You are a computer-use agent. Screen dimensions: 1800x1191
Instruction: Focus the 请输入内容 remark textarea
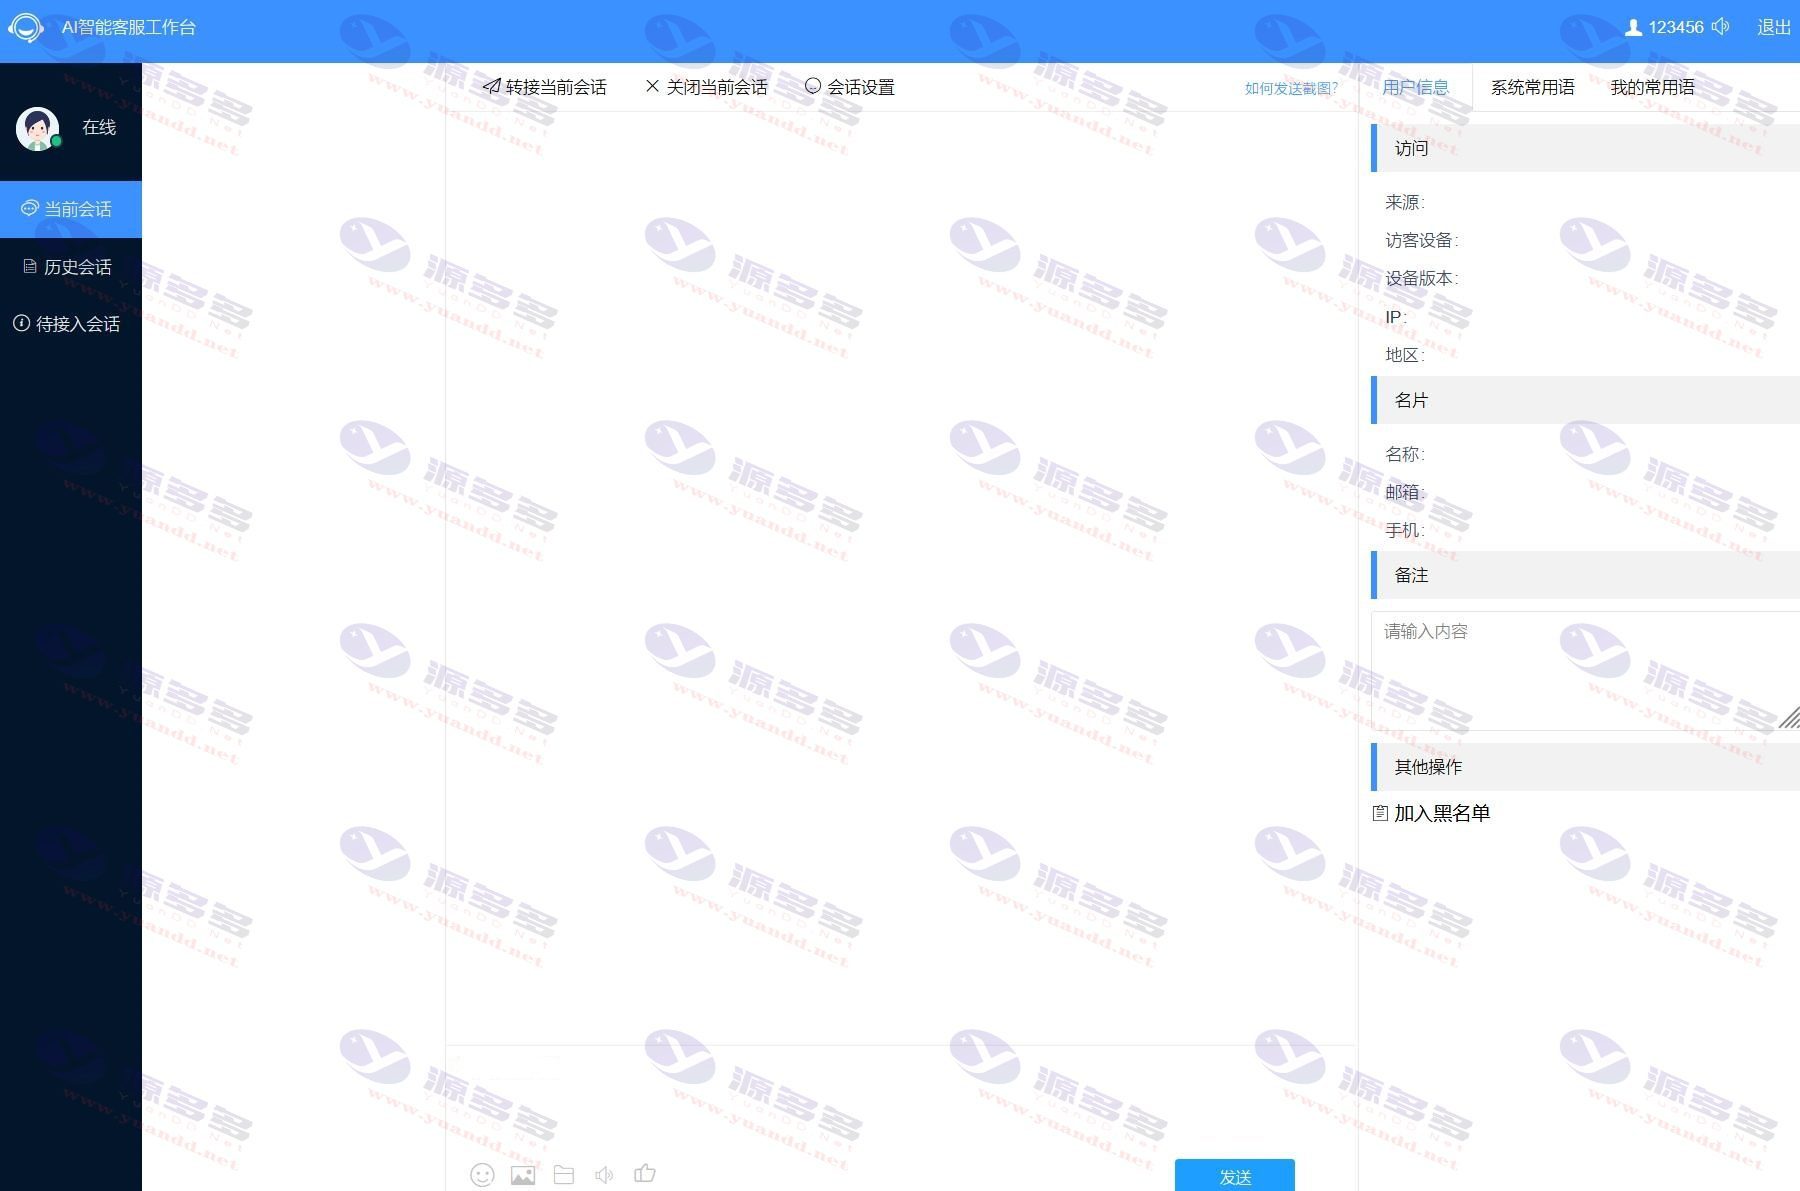[1585, 671]
